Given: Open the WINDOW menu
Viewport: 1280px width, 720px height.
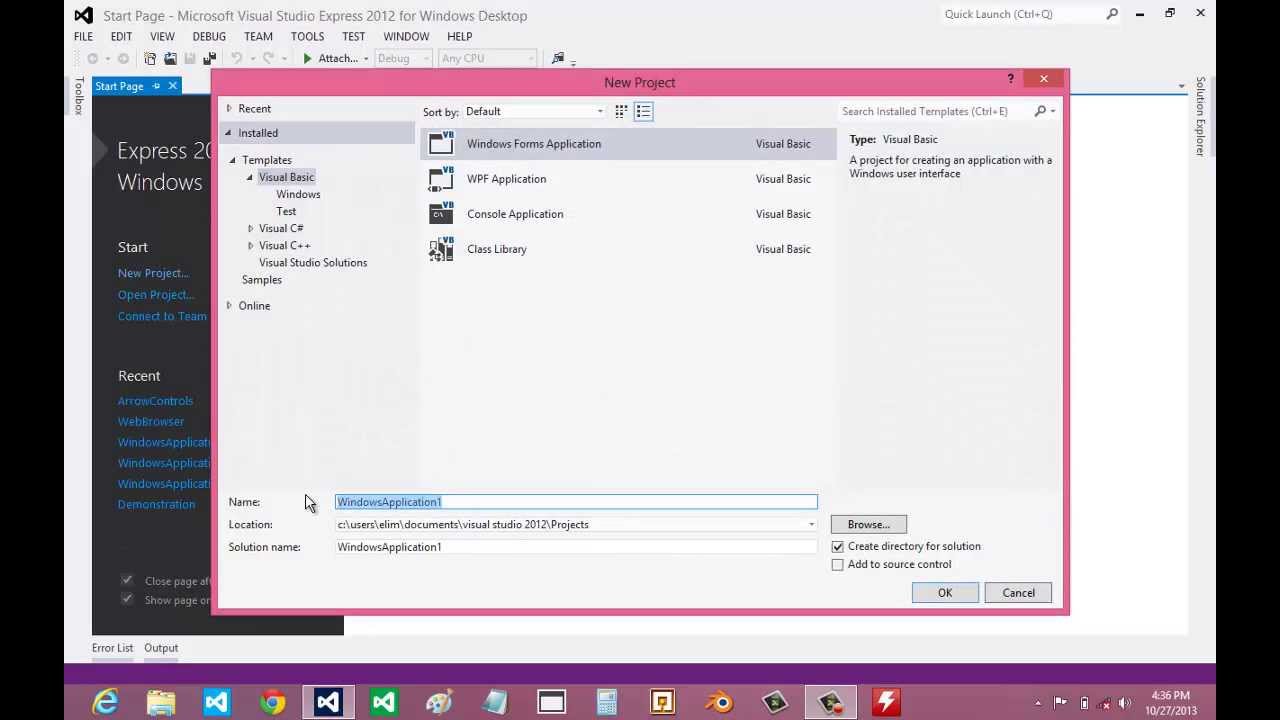Looking at the screenshot, I should tap(406, 36).
